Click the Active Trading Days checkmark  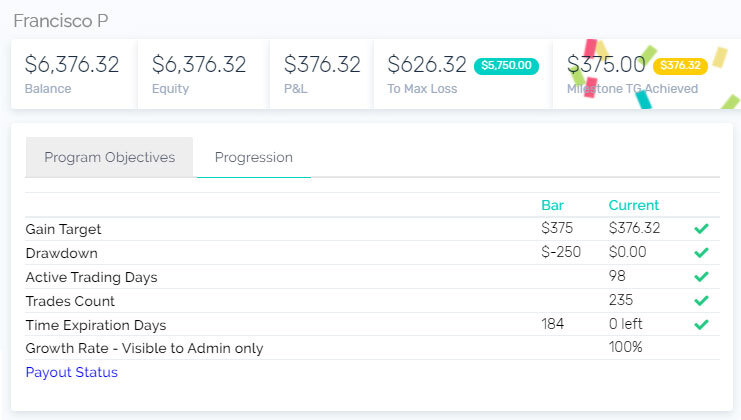701,277
